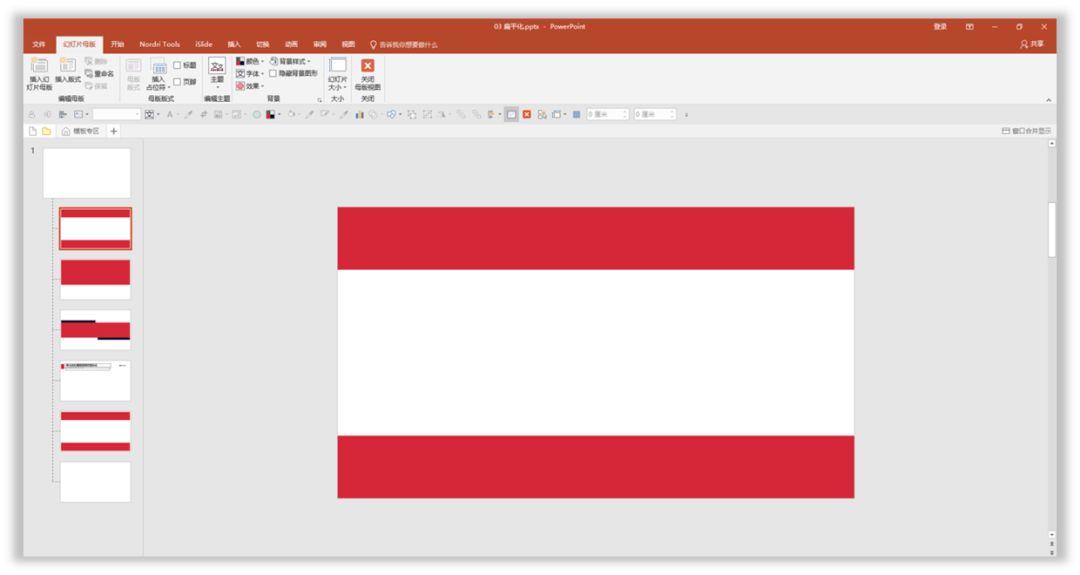Viewport: 1080px width, 575px height.
Task: Launch the Background group dialog launcher
Action: tap(320, 100)
